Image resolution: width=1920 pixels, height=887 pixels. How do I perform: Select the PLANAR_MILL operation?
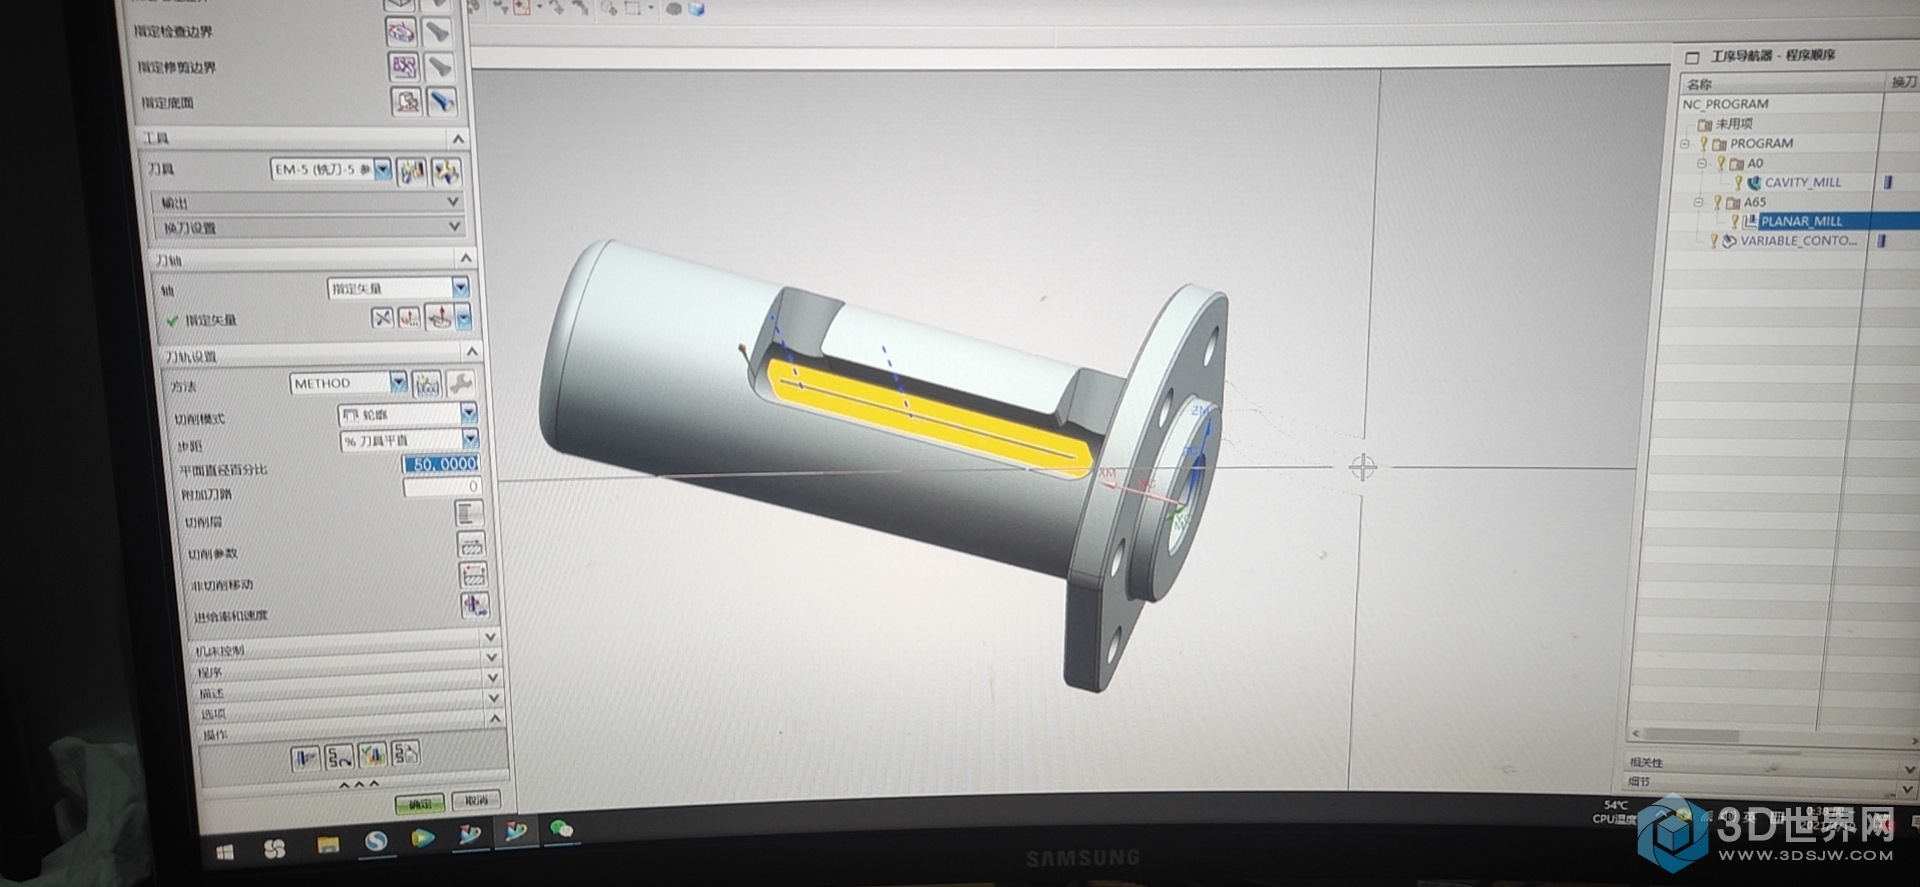coord(1800,221)
